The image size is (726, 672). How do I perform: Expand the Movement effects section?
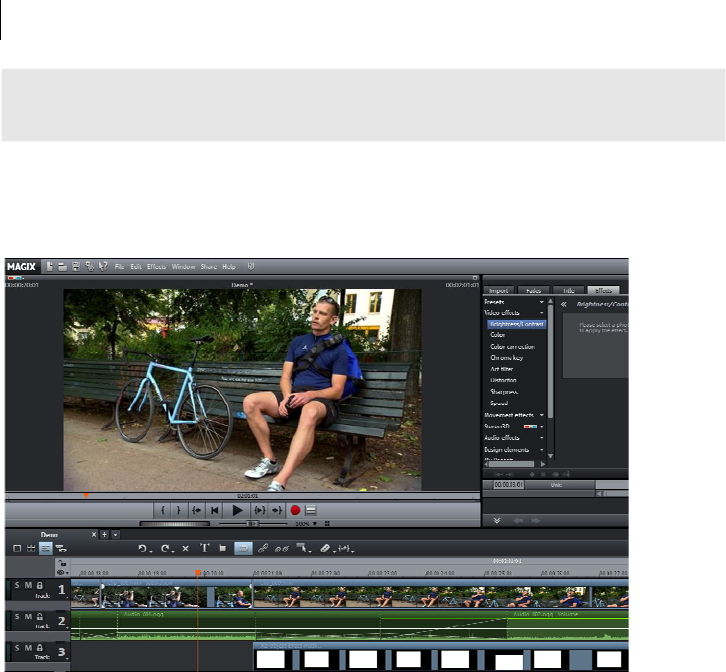[541, 415]
